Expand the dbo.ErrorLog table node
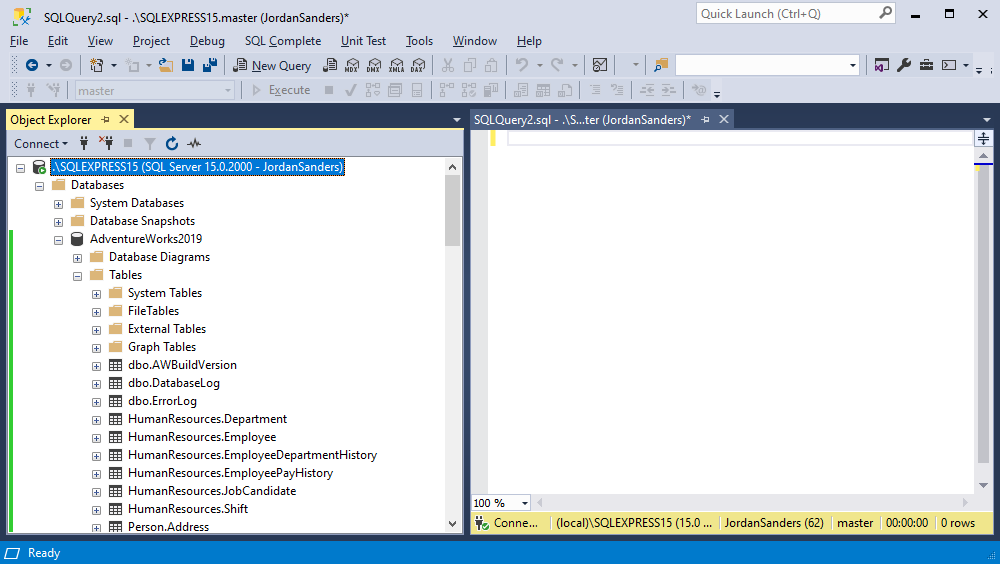The width and height of the screenshot is (1000, 564). pyautogui.click(x=96, y=402)
